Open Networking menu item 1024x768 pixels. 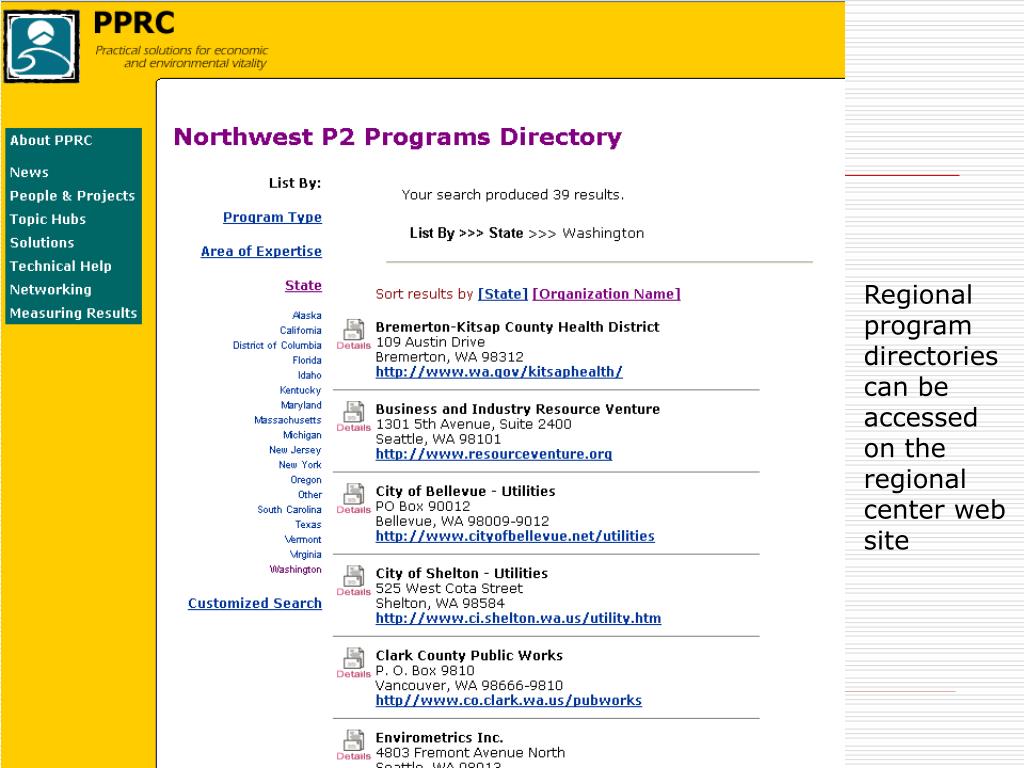[50, 290]
